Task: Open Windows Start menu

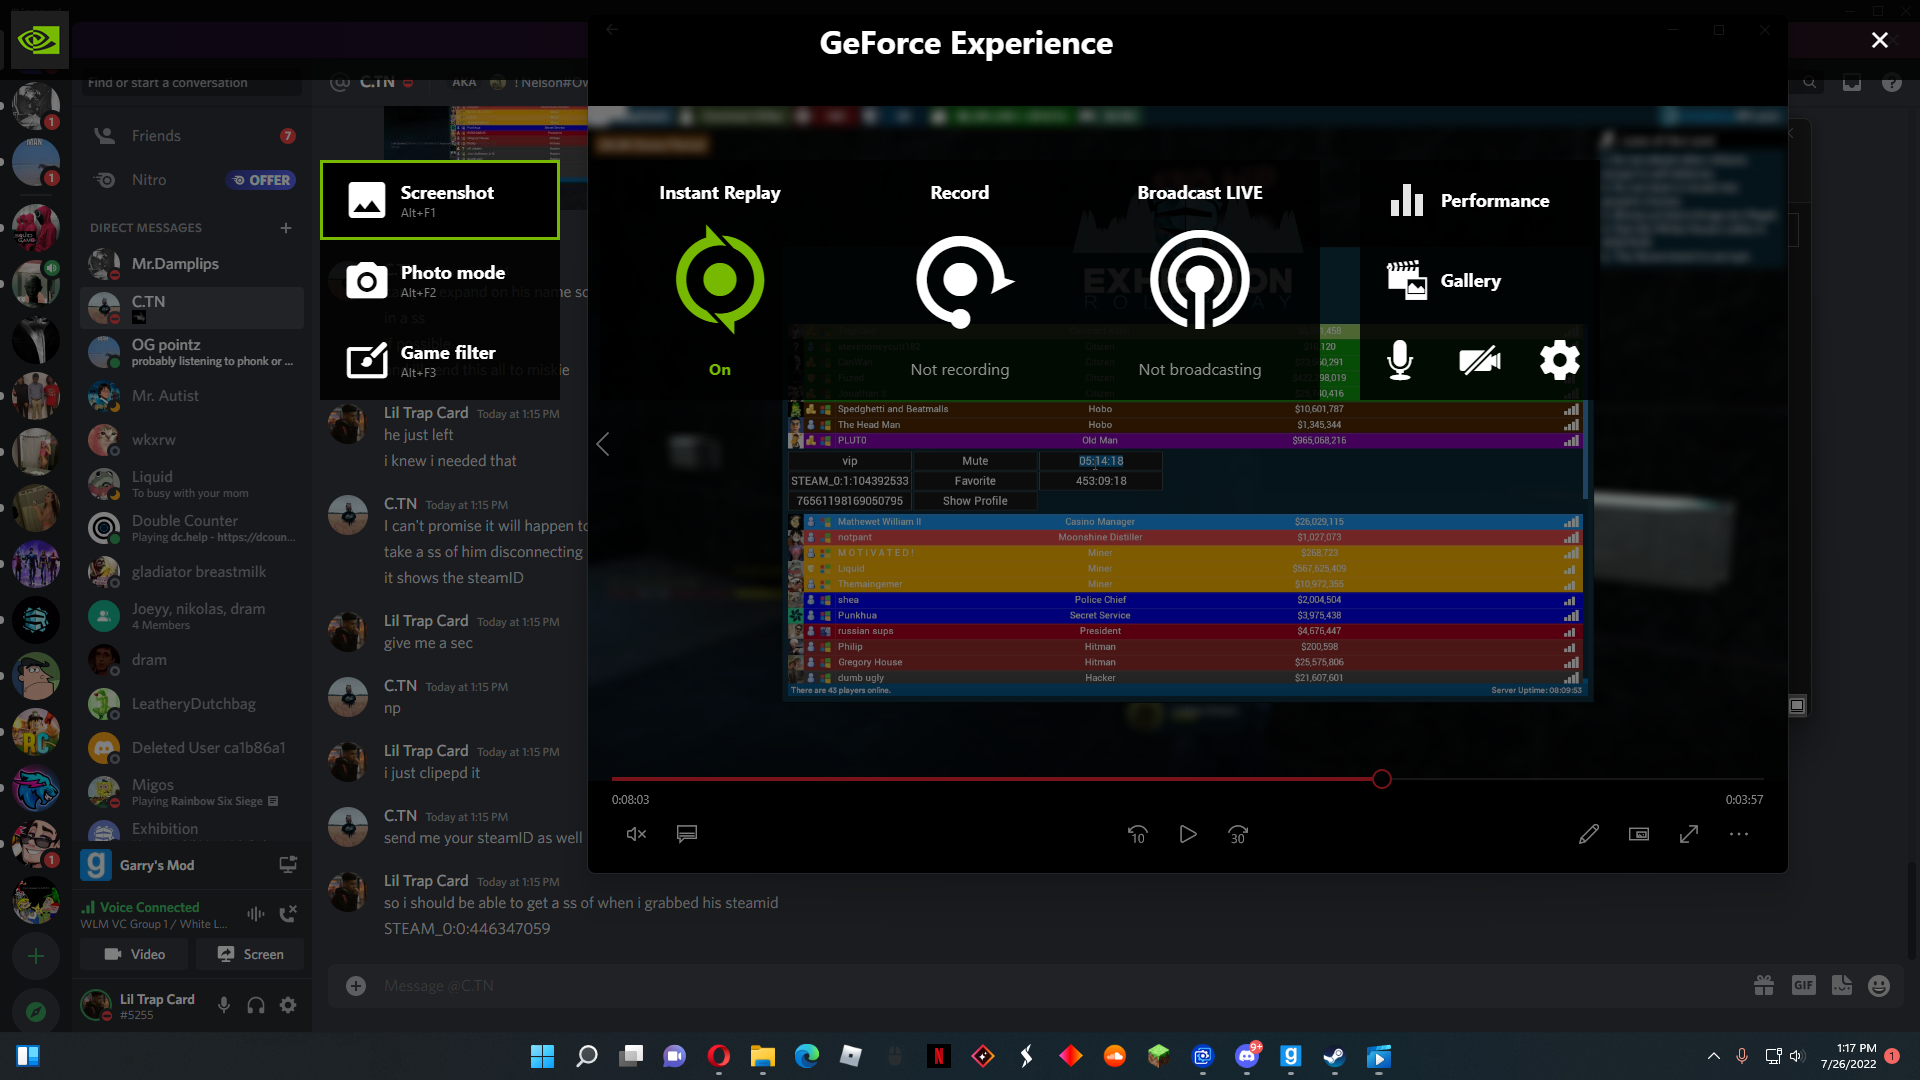Action: point(542,1056)
